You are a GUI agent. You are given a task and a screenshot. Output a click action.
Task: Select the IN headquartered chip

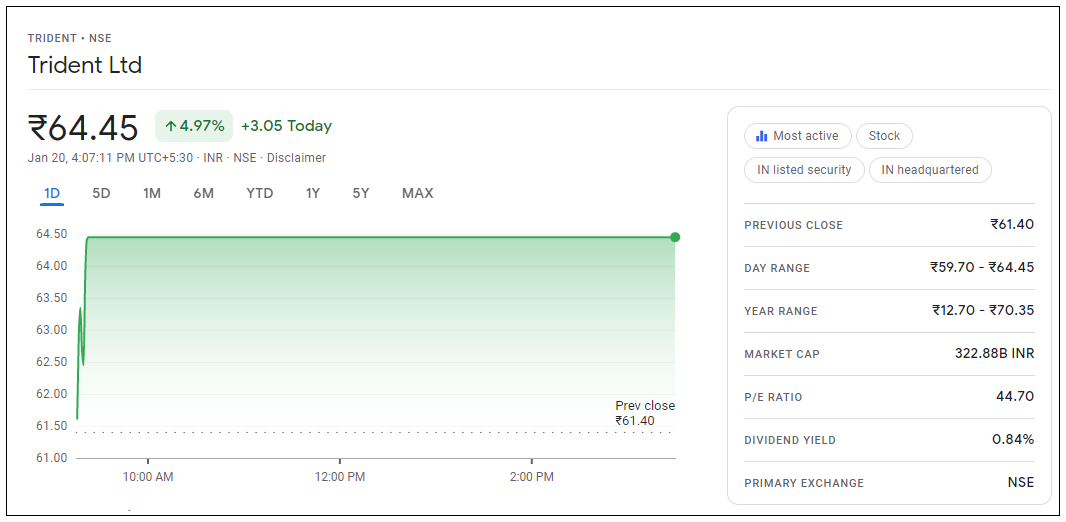tap(930, 170)
